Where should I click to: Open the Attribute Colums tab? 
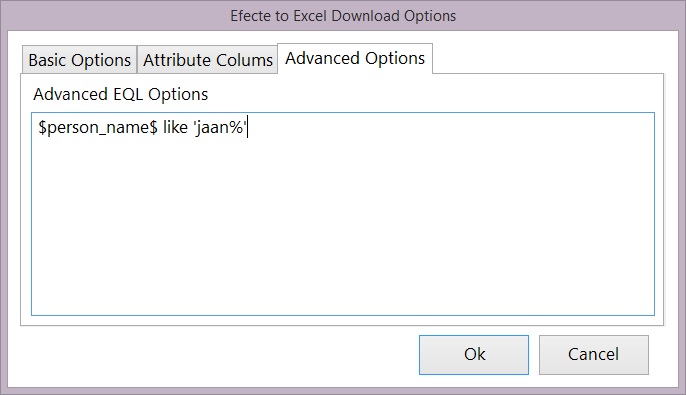click(207, 60)
